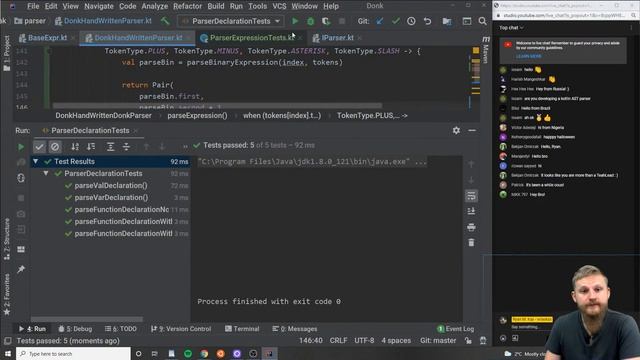Run ParserDeclarationTests with the green play icon
Screen dimensions: 640x360
pos(295,21)
